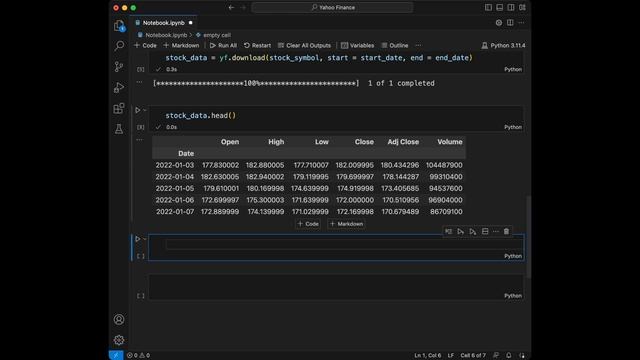Image resolution: width=640 pixels, height=360 pixels.
Task: Toggle secondary side bar layout icon
Action: tap(511, 7)
